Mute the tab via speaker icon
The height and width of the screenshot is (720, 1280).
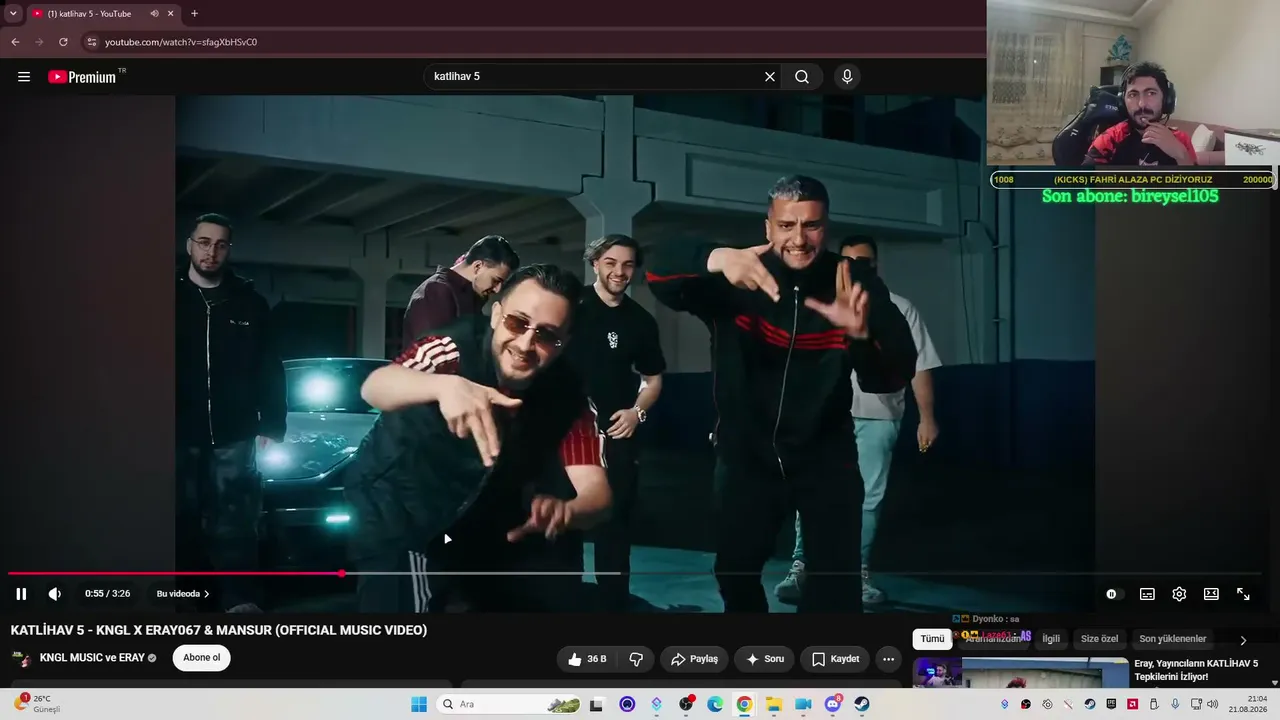coord(155,14)
